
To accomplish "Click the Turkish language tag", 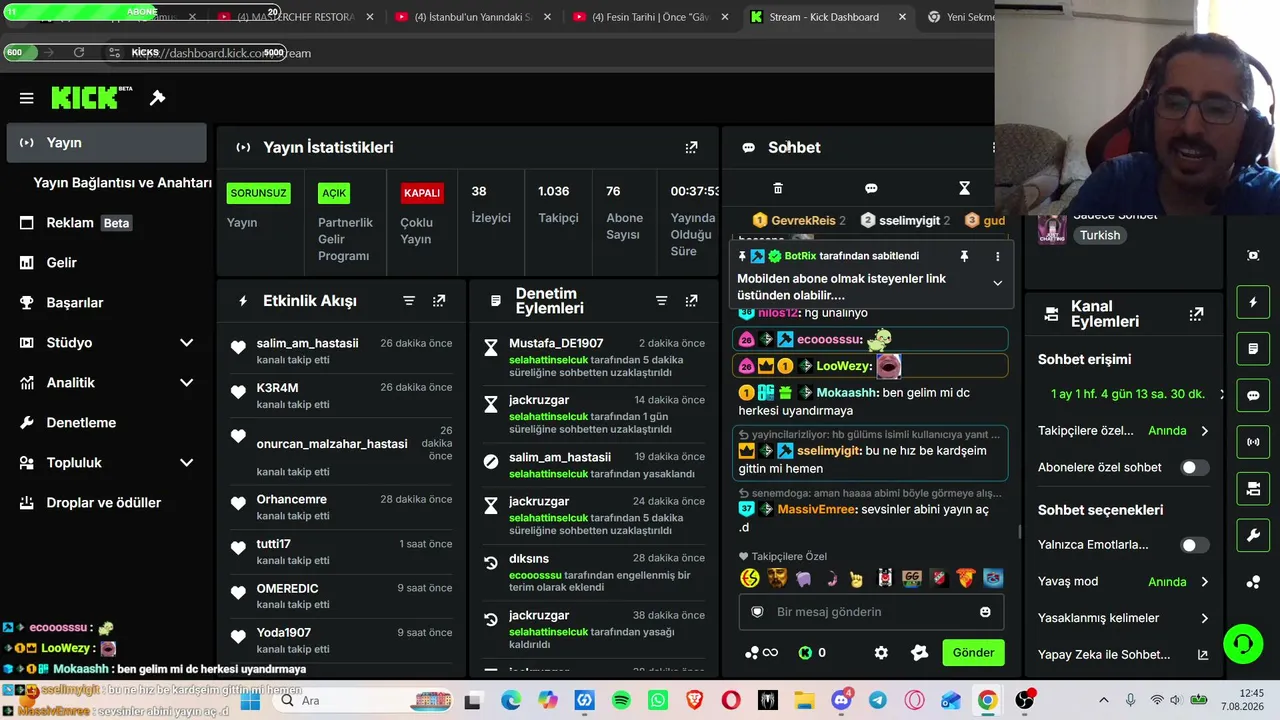I will tap(1100, 236).
